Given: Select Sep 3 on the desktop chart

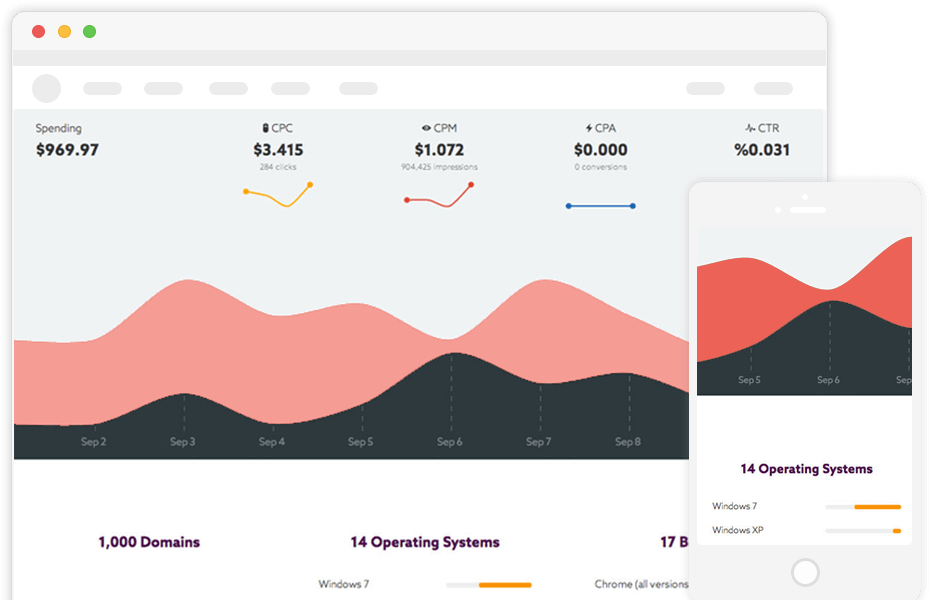Looking at the screenshot, I should (182, 441).
